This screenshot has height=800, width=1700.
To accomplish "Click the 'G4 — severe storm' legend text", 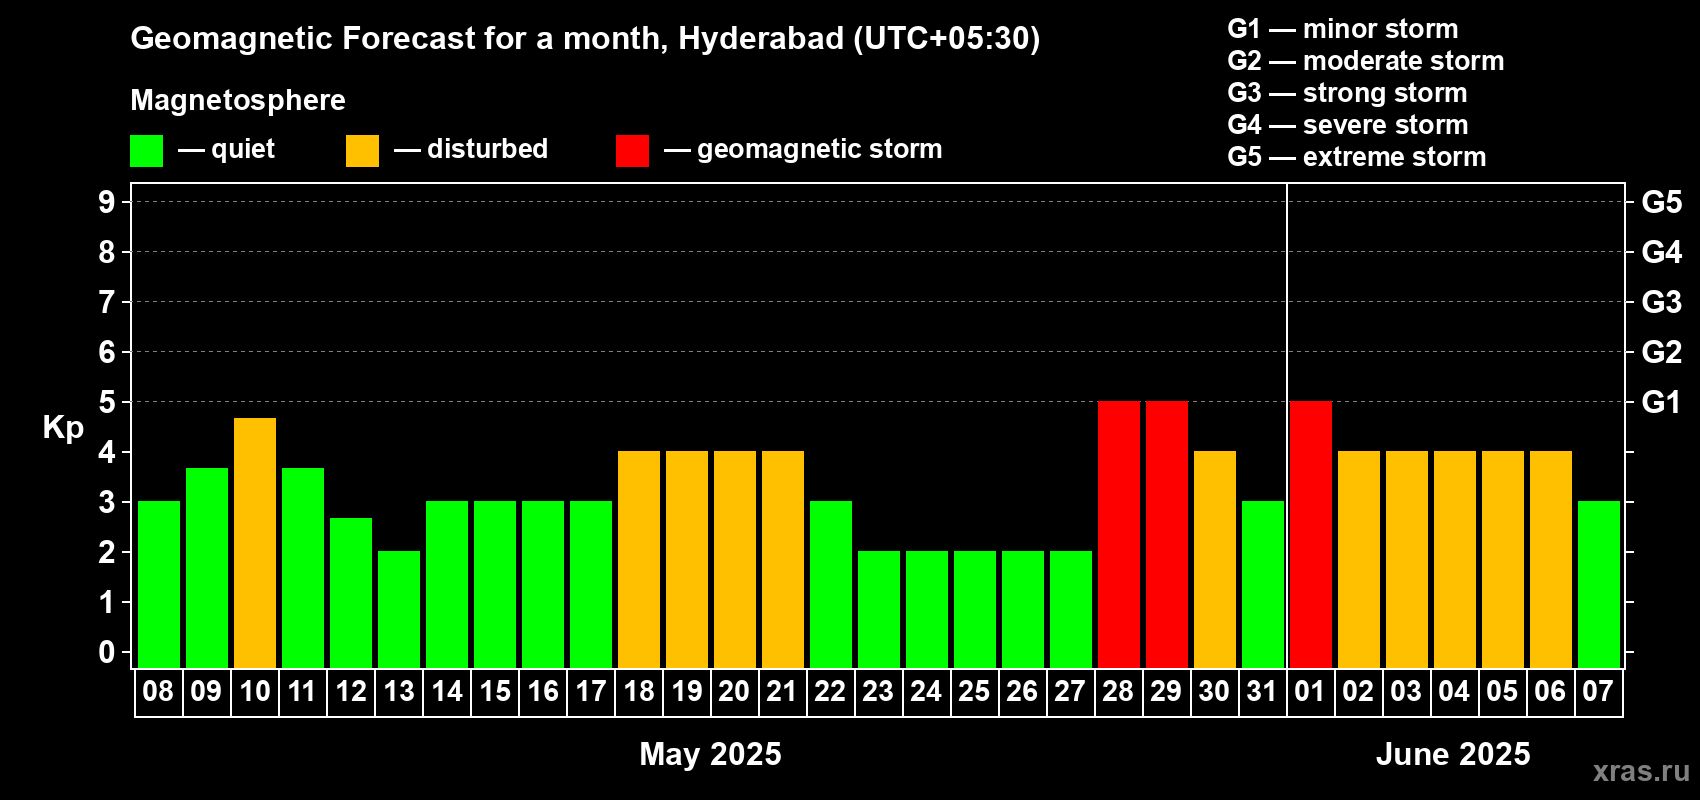I will 1348,125.
